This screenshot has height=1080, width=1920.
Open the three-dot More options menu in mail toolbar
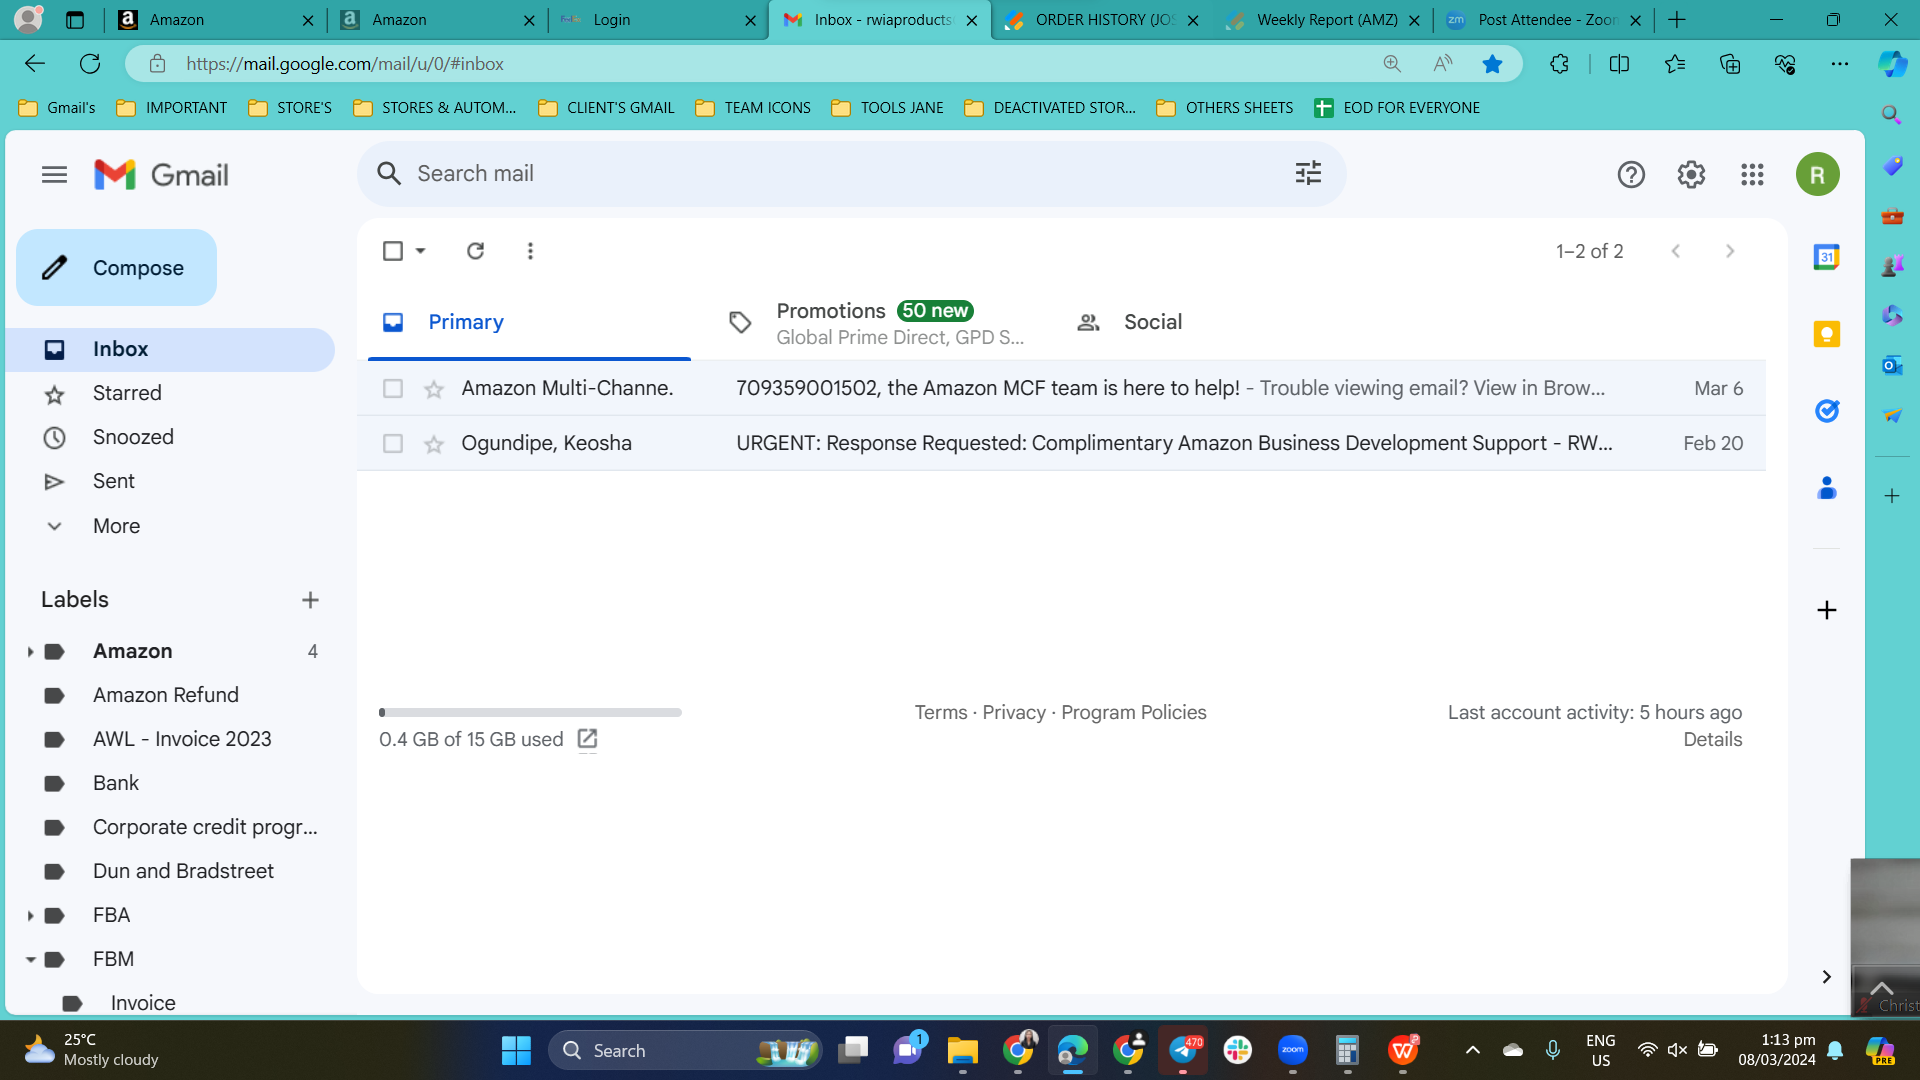(530, 251)
